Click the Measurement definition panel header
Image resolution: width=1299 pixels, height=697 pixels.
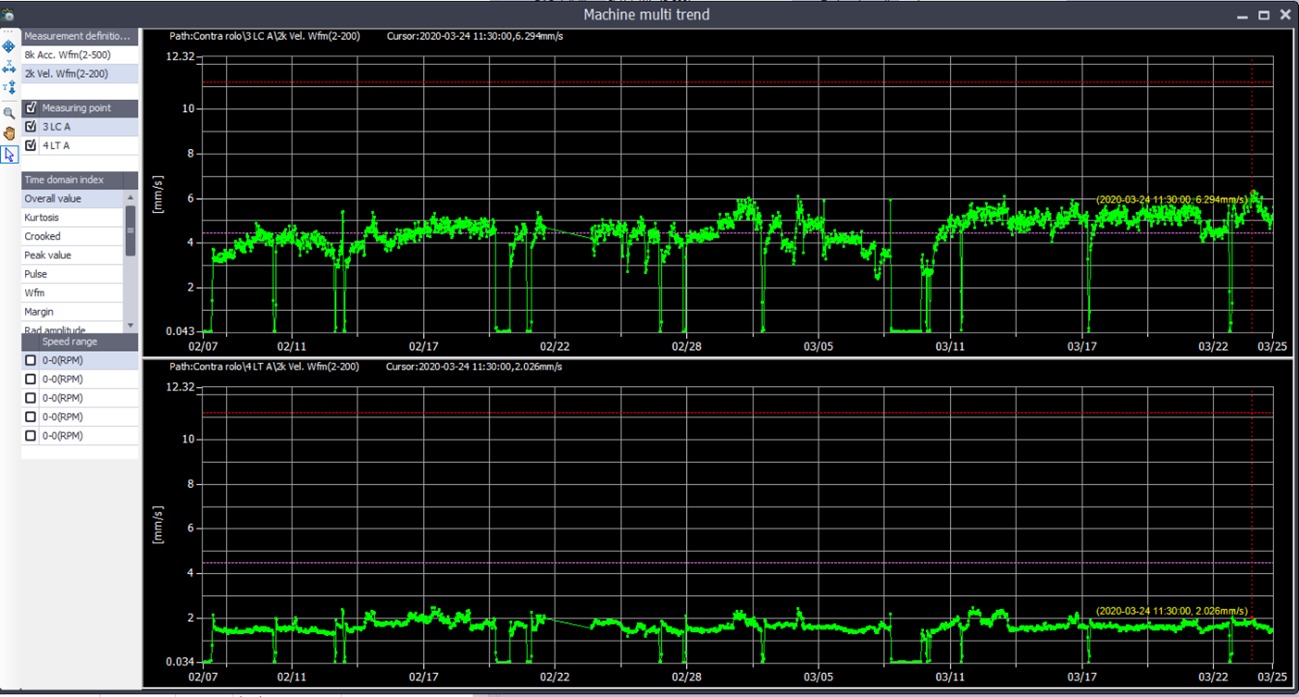80,36
